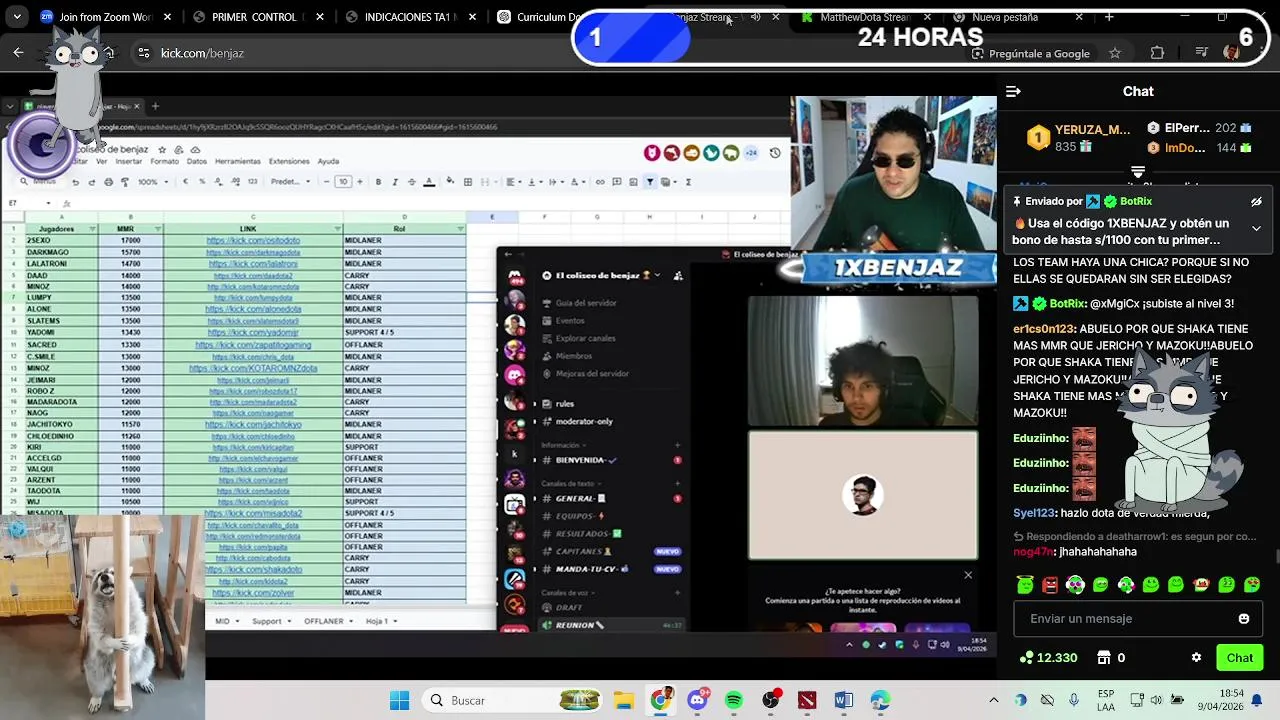The height and width of the screenshot is (720, 1280).
Task: Switch to PRIMER CONTROL tab
Action: [x=256, y=17]
